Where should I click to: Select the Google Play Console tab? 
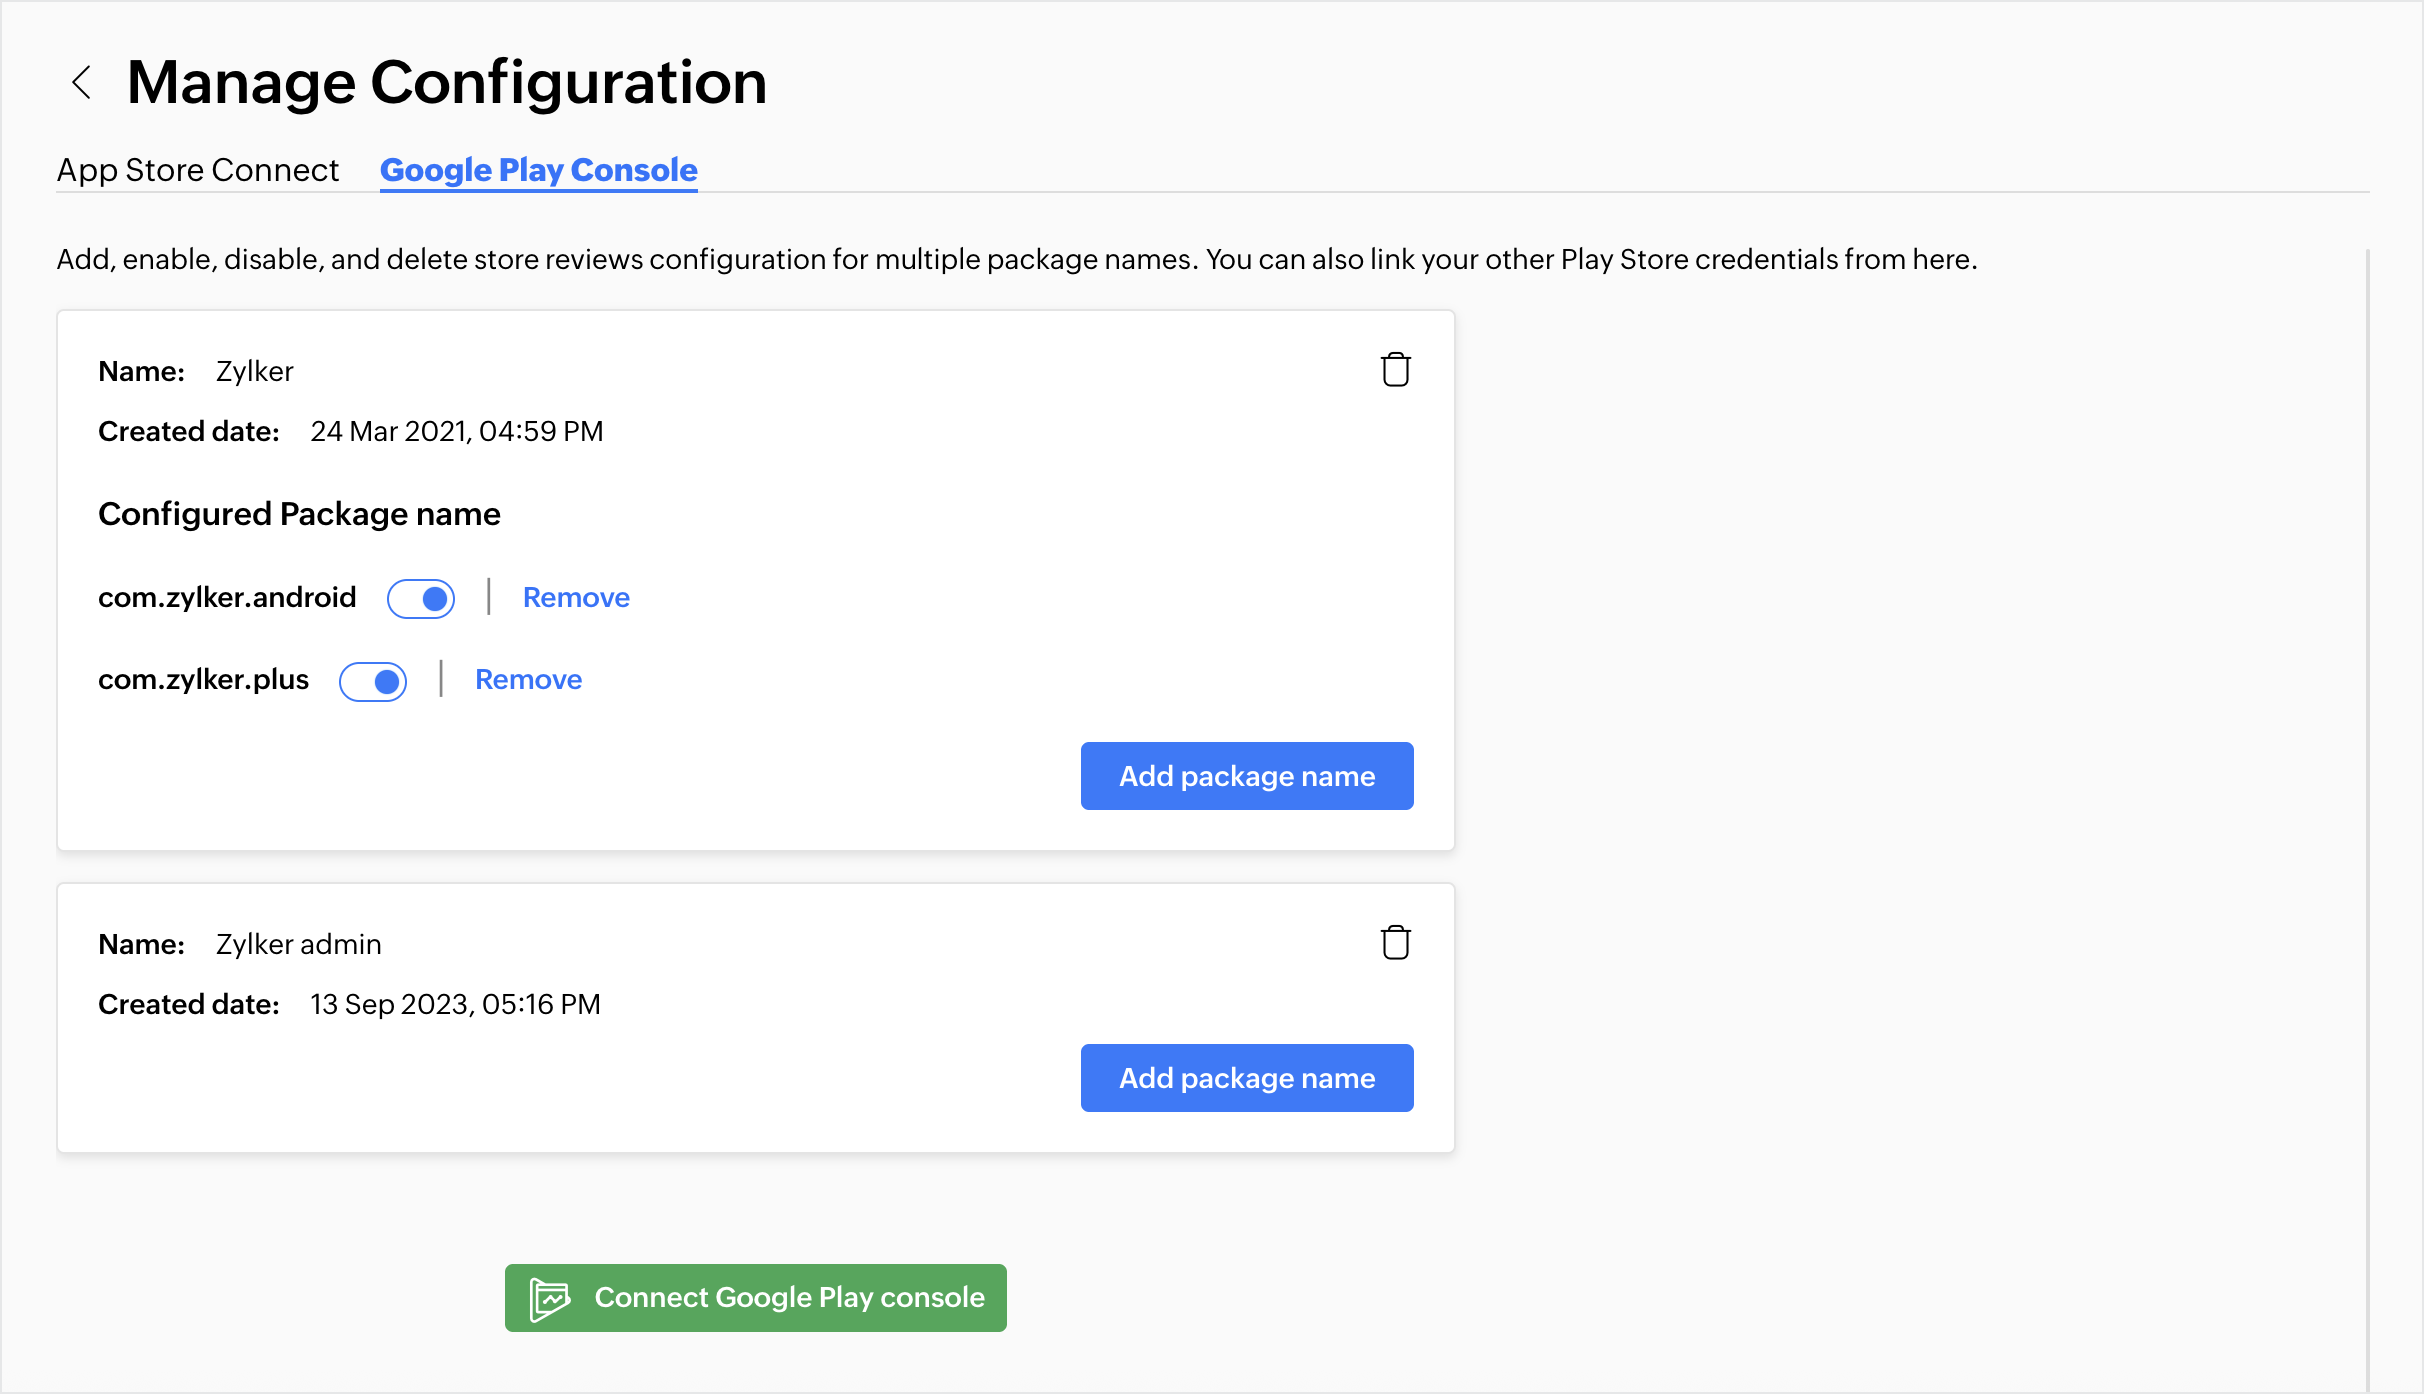[538, 170]
